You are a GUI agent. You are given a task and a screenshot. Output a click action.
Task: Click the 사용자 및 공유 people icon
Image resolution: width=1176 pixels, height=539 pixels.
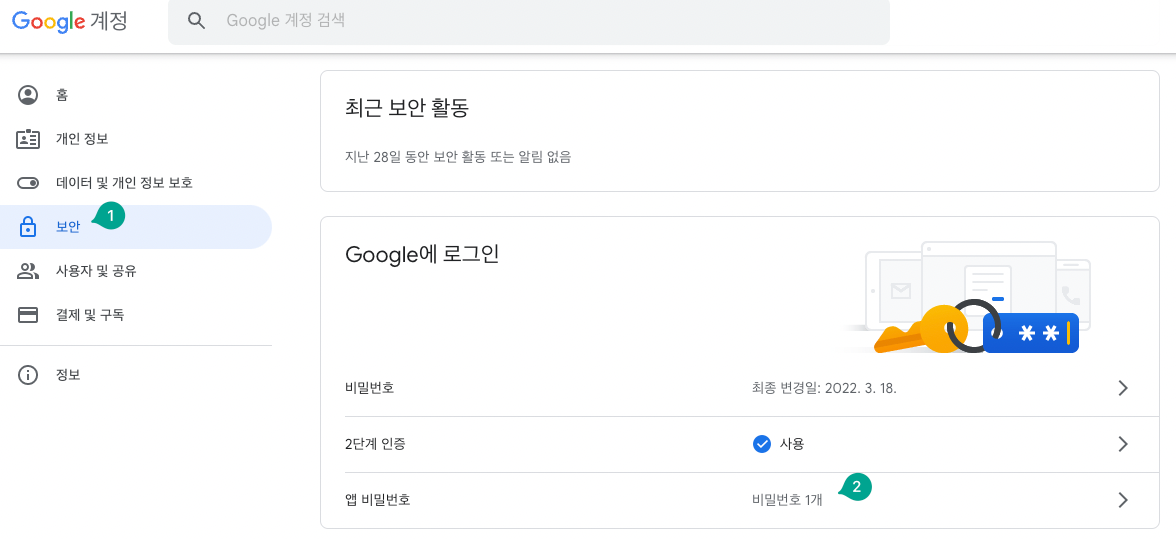point(28,271)
